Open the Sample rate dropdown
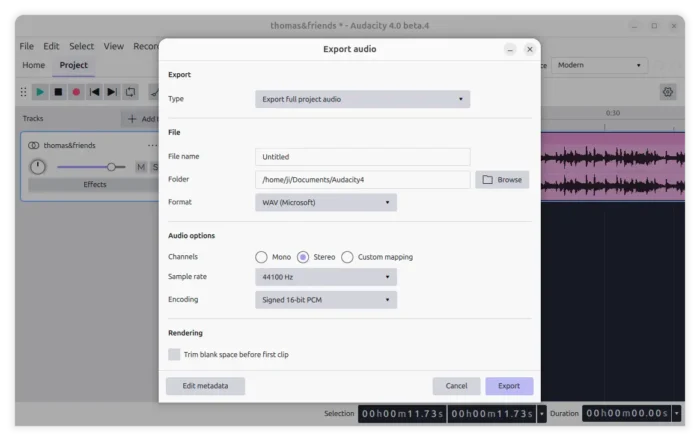This screenshot has width=700, height=441. (x=326, y=277)
